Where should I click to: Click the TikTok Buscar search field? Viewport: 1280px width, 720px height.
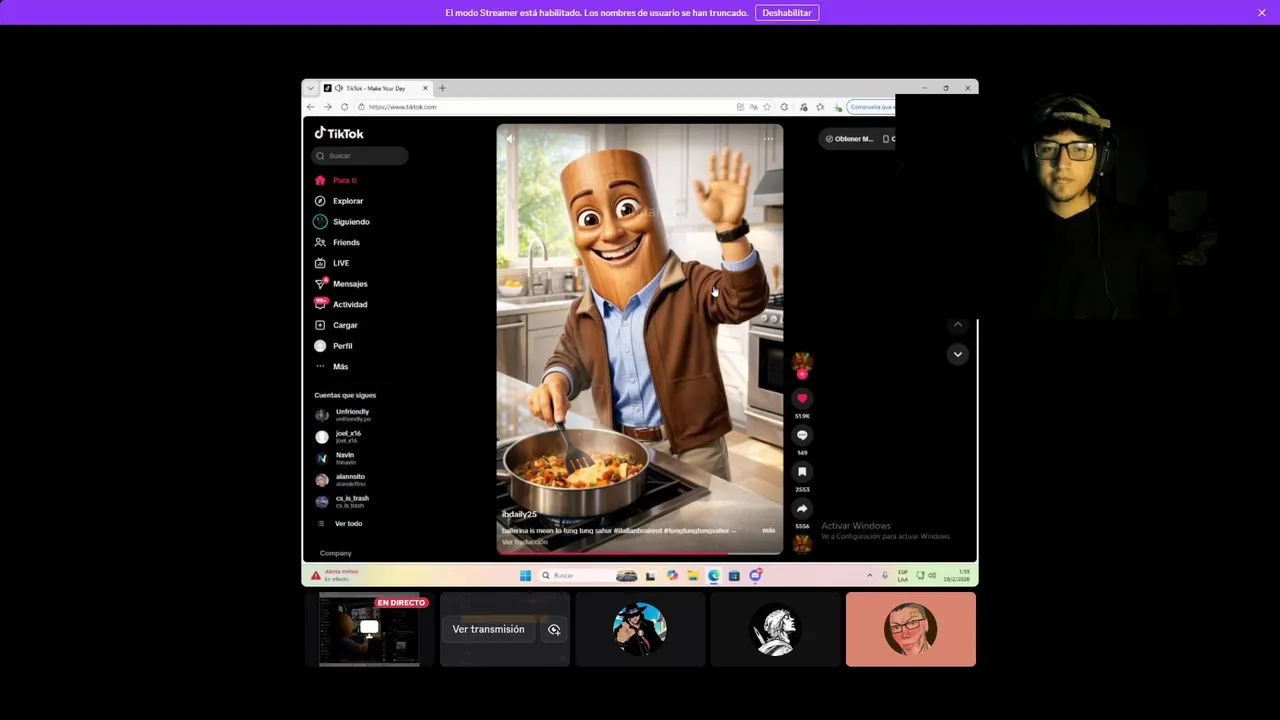(x=360, y=156)
